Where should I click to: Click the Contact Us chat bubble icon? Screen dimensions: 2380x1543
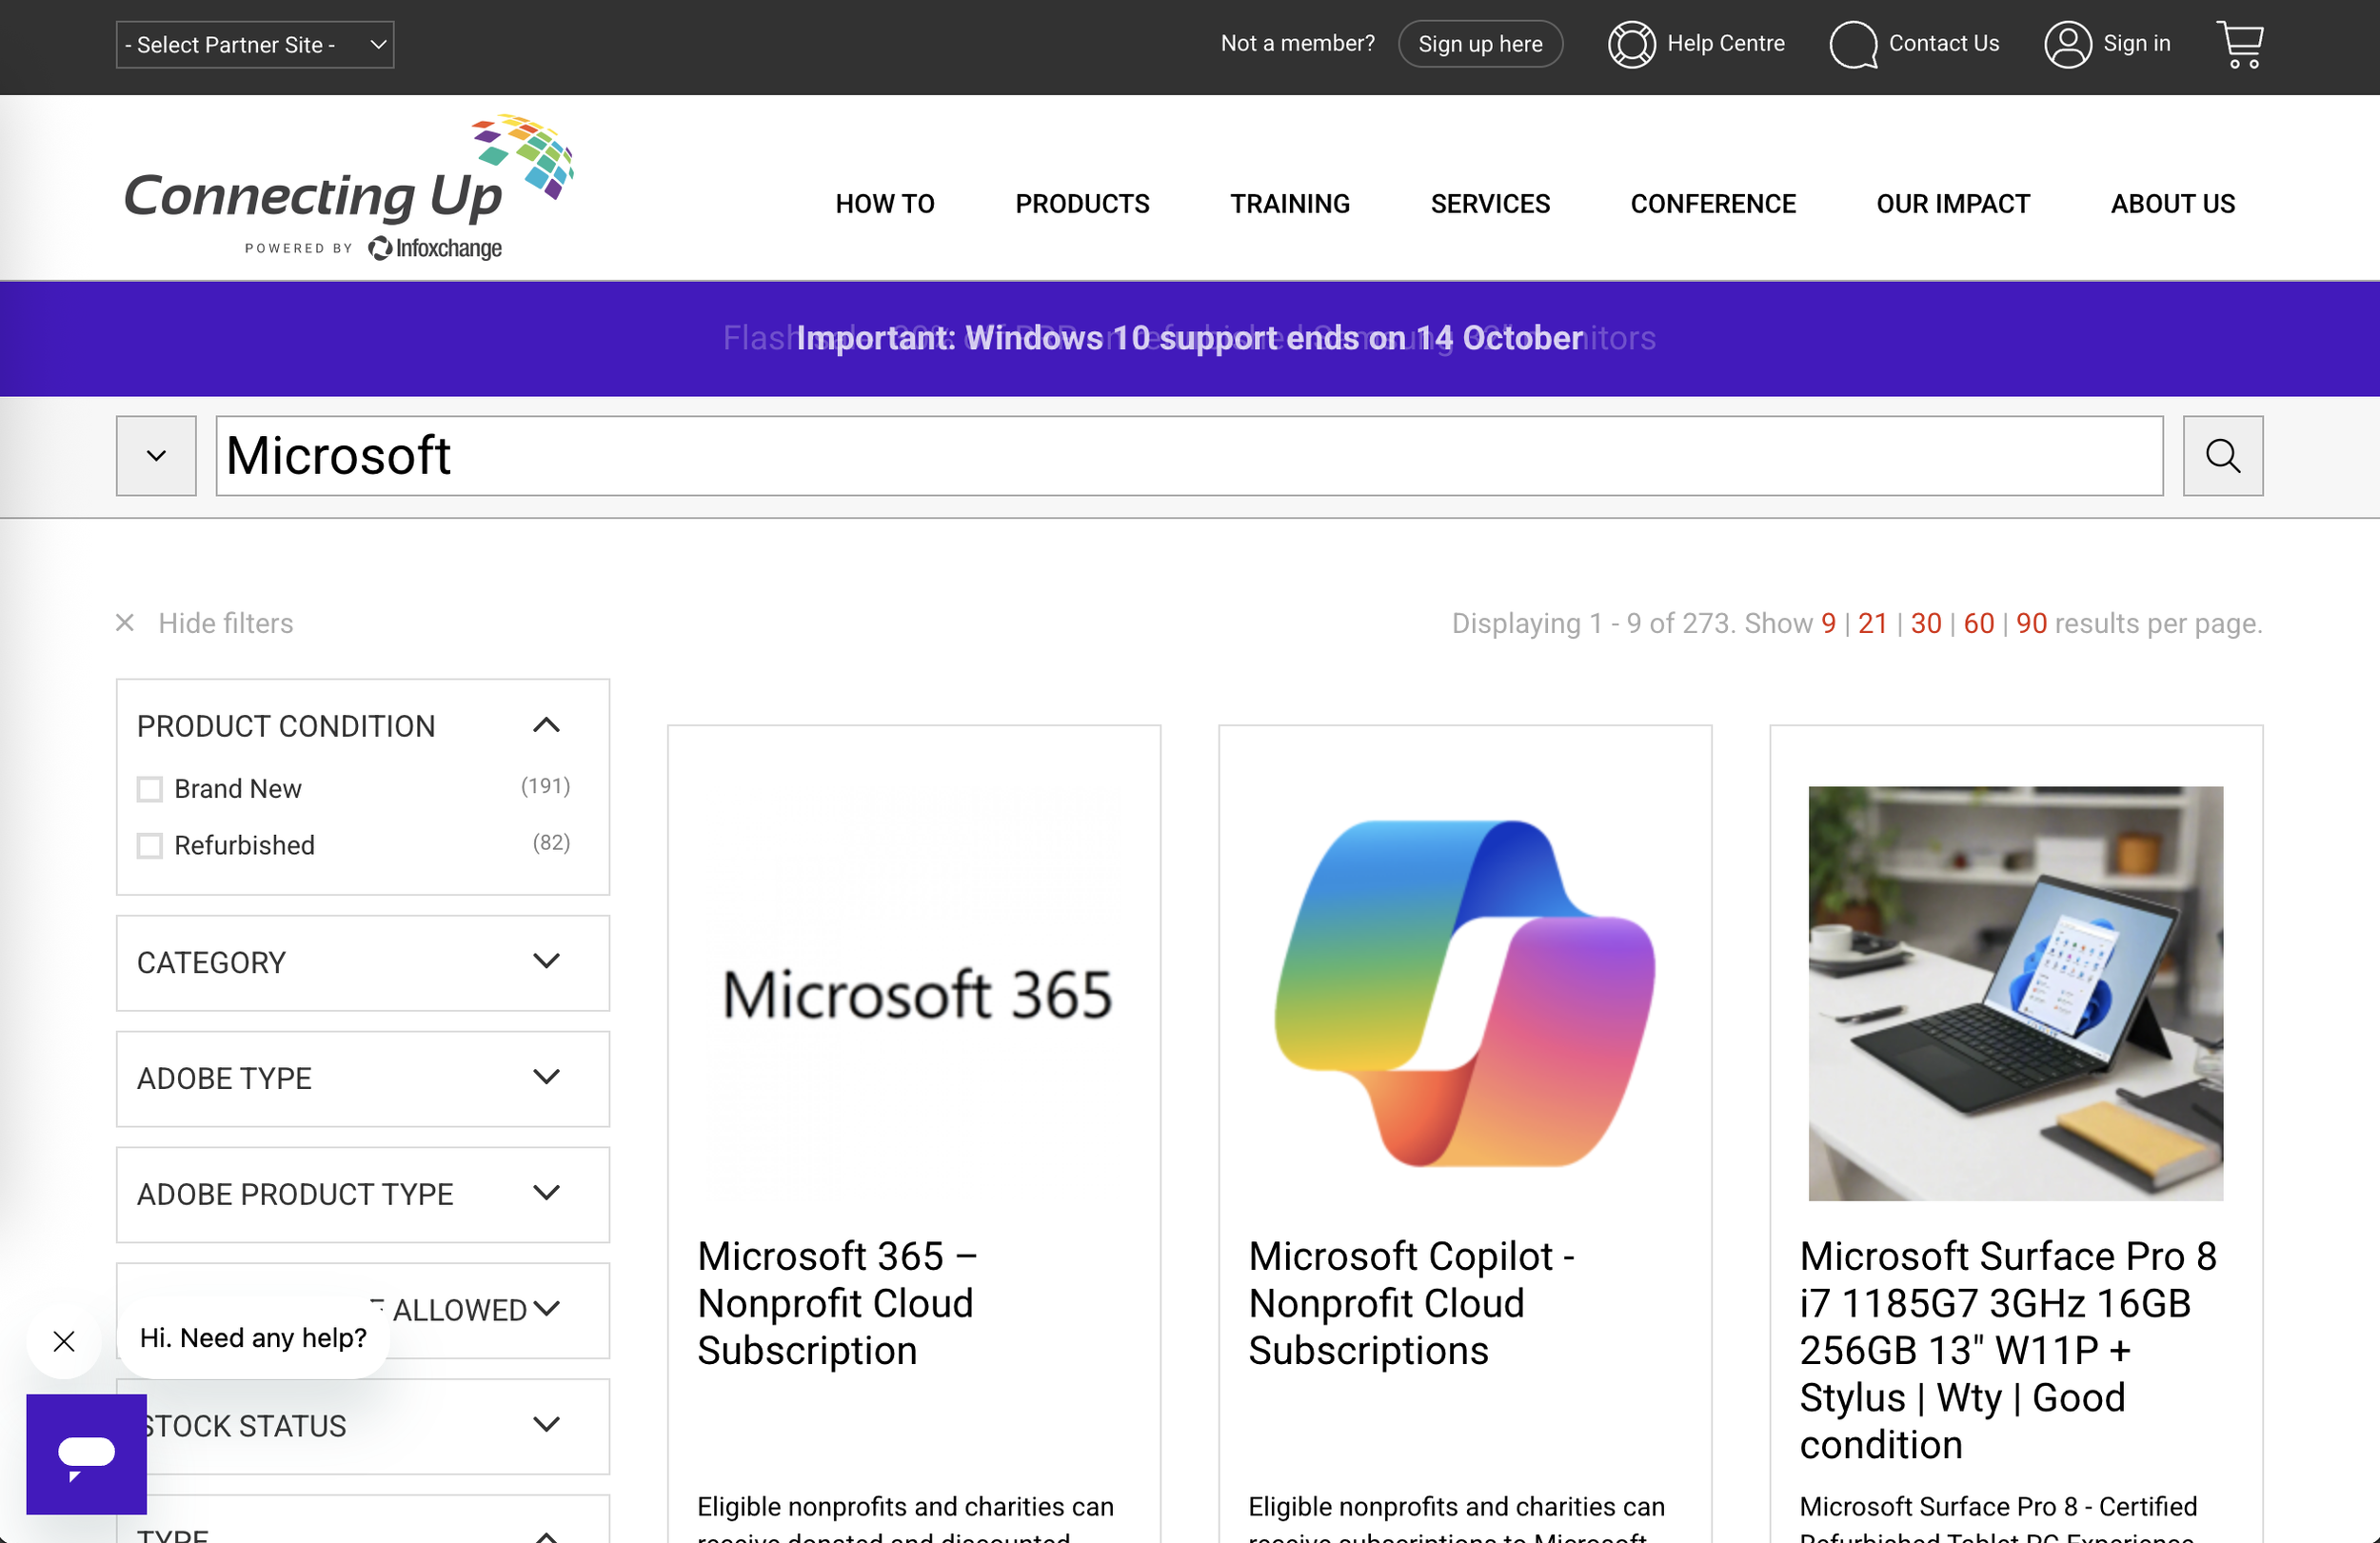click(1853, 44)
